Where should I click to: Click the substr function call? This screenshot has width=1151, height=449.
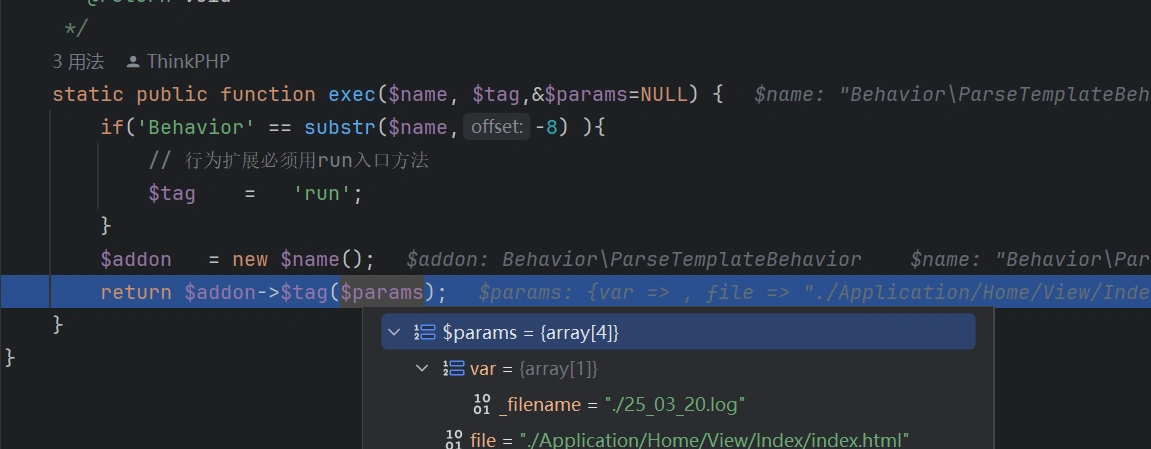(334, 127)
